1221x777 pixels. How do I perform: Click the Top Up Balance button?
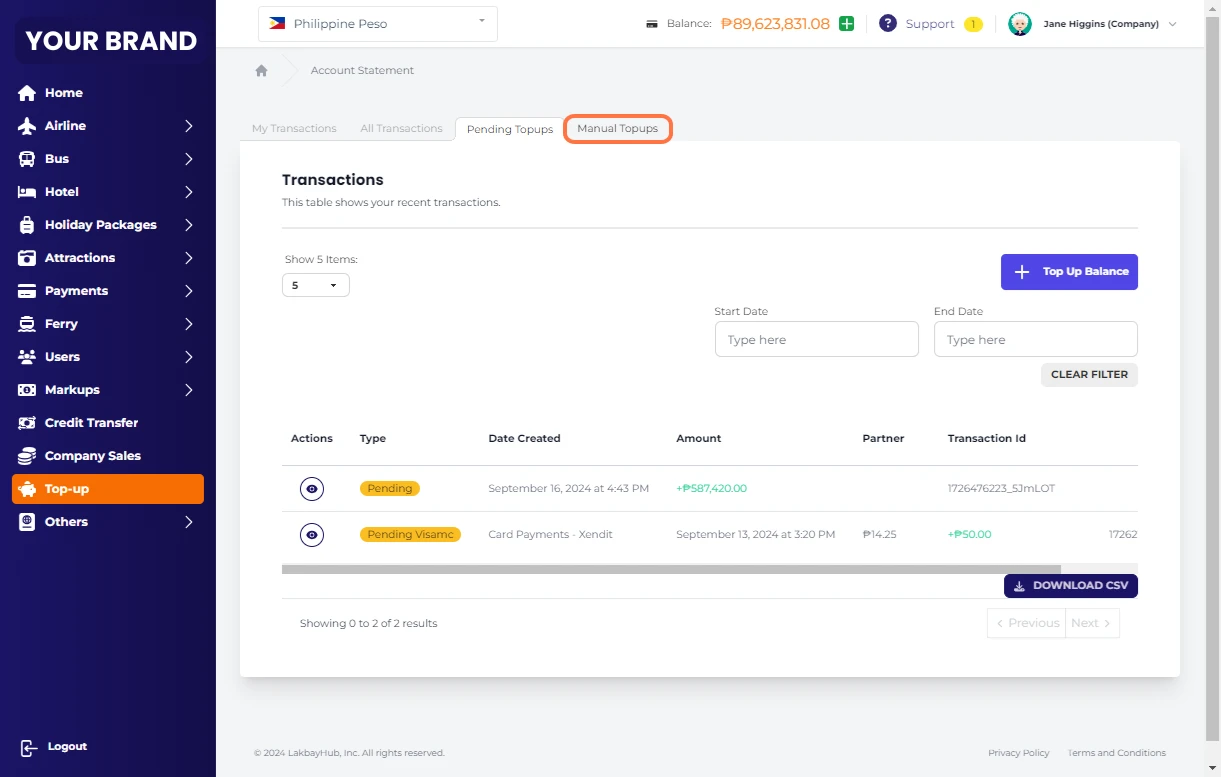tap(1069, 272)
